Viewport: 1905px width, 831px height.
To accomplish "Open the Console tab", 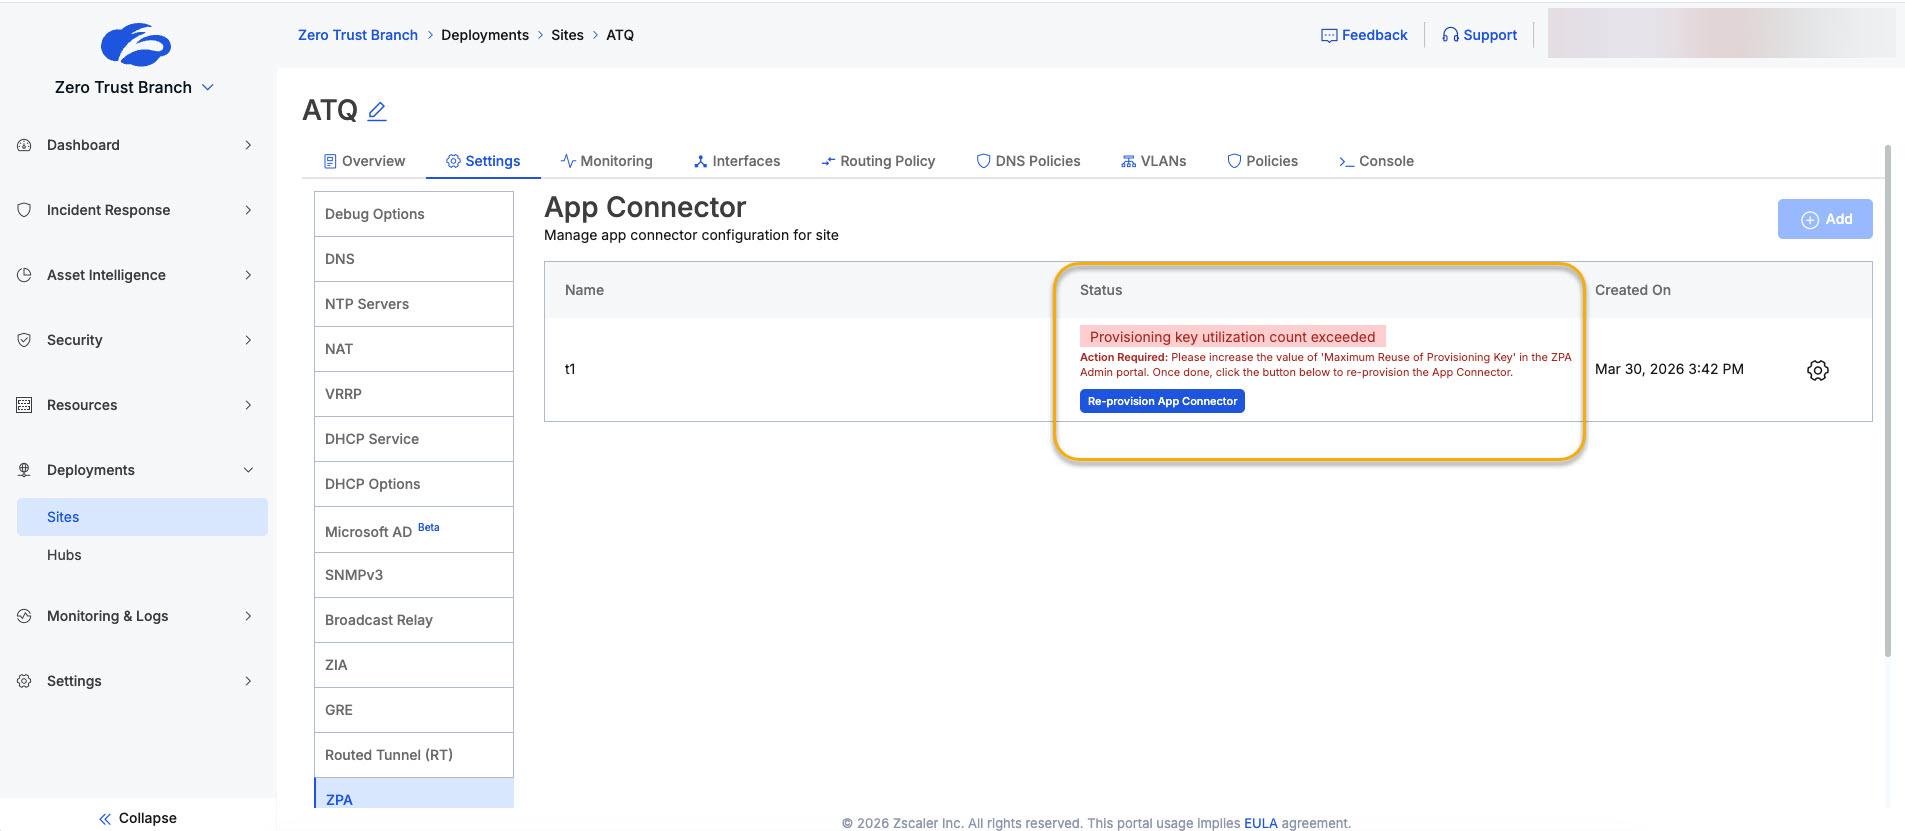I will pos(1376,161).
